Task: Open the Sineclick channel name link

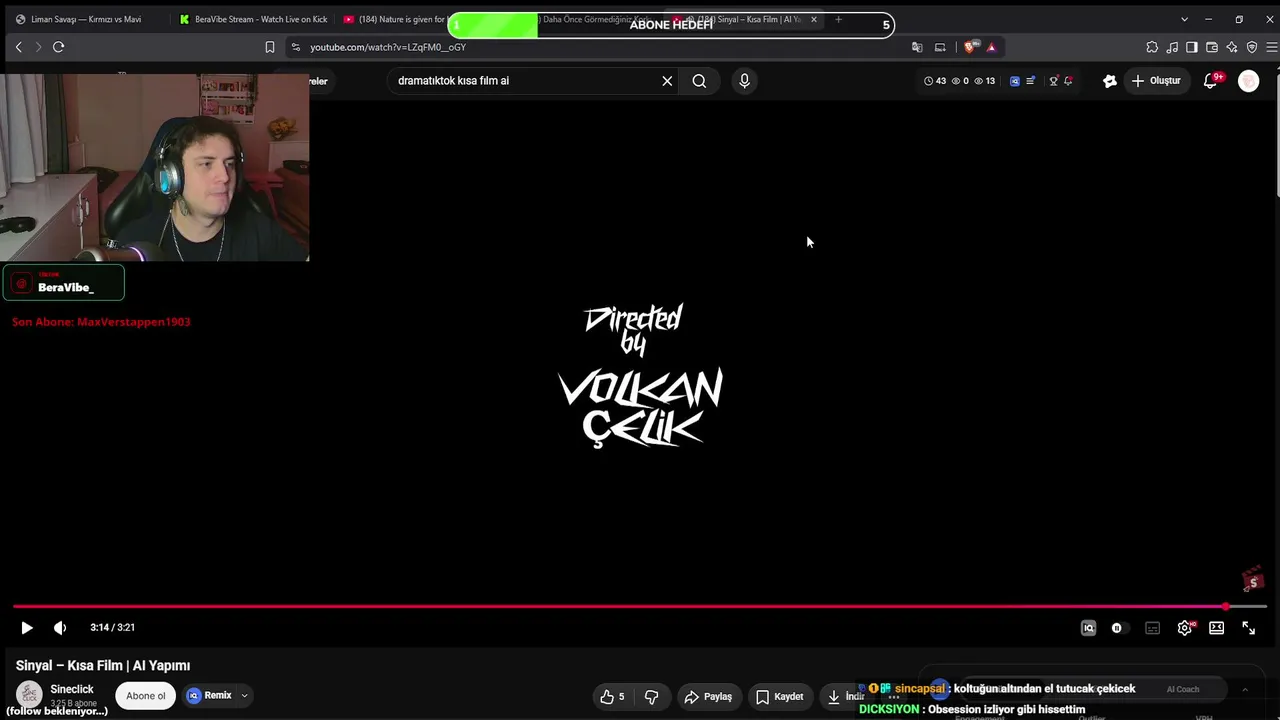Action: (x=72, y=689)
